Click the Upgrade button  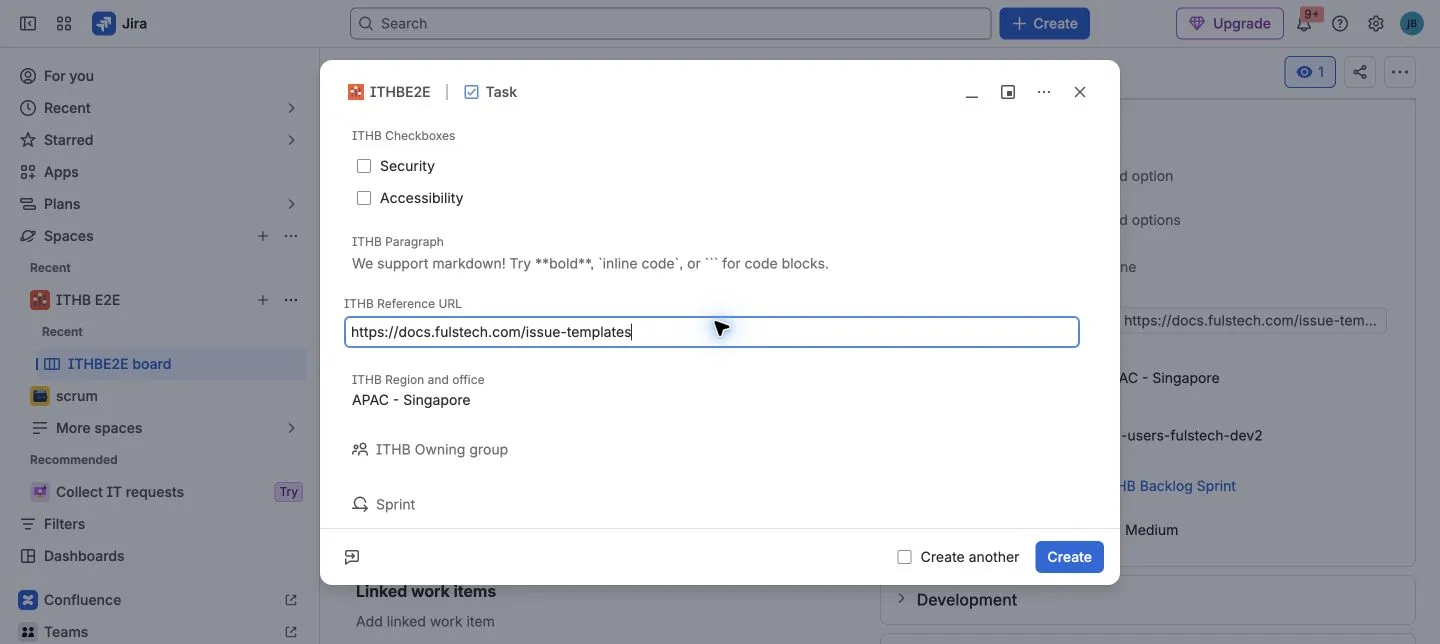pyautogui.click(x=1229, y=23)
